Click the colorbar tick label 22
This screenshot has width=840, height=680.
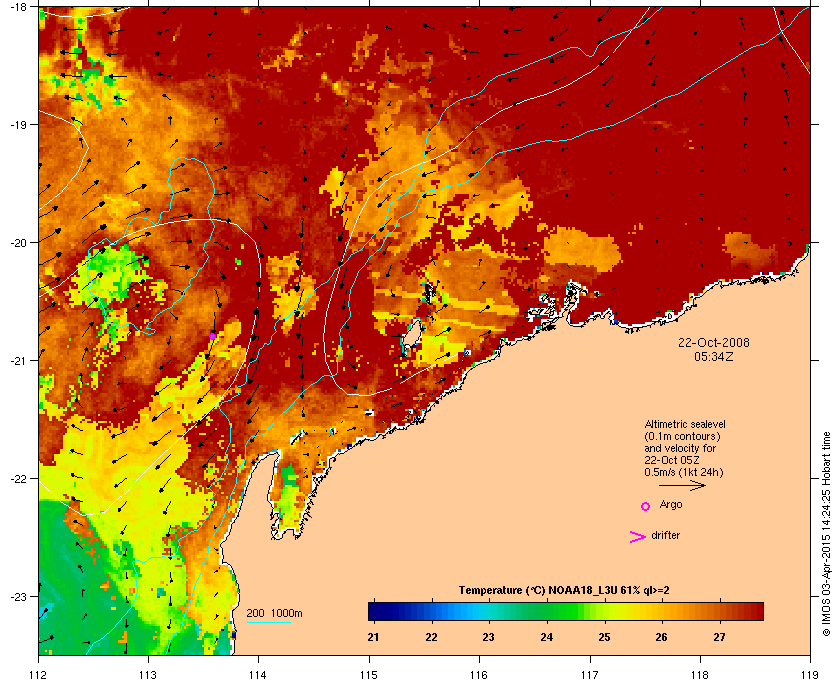[431, 637]
